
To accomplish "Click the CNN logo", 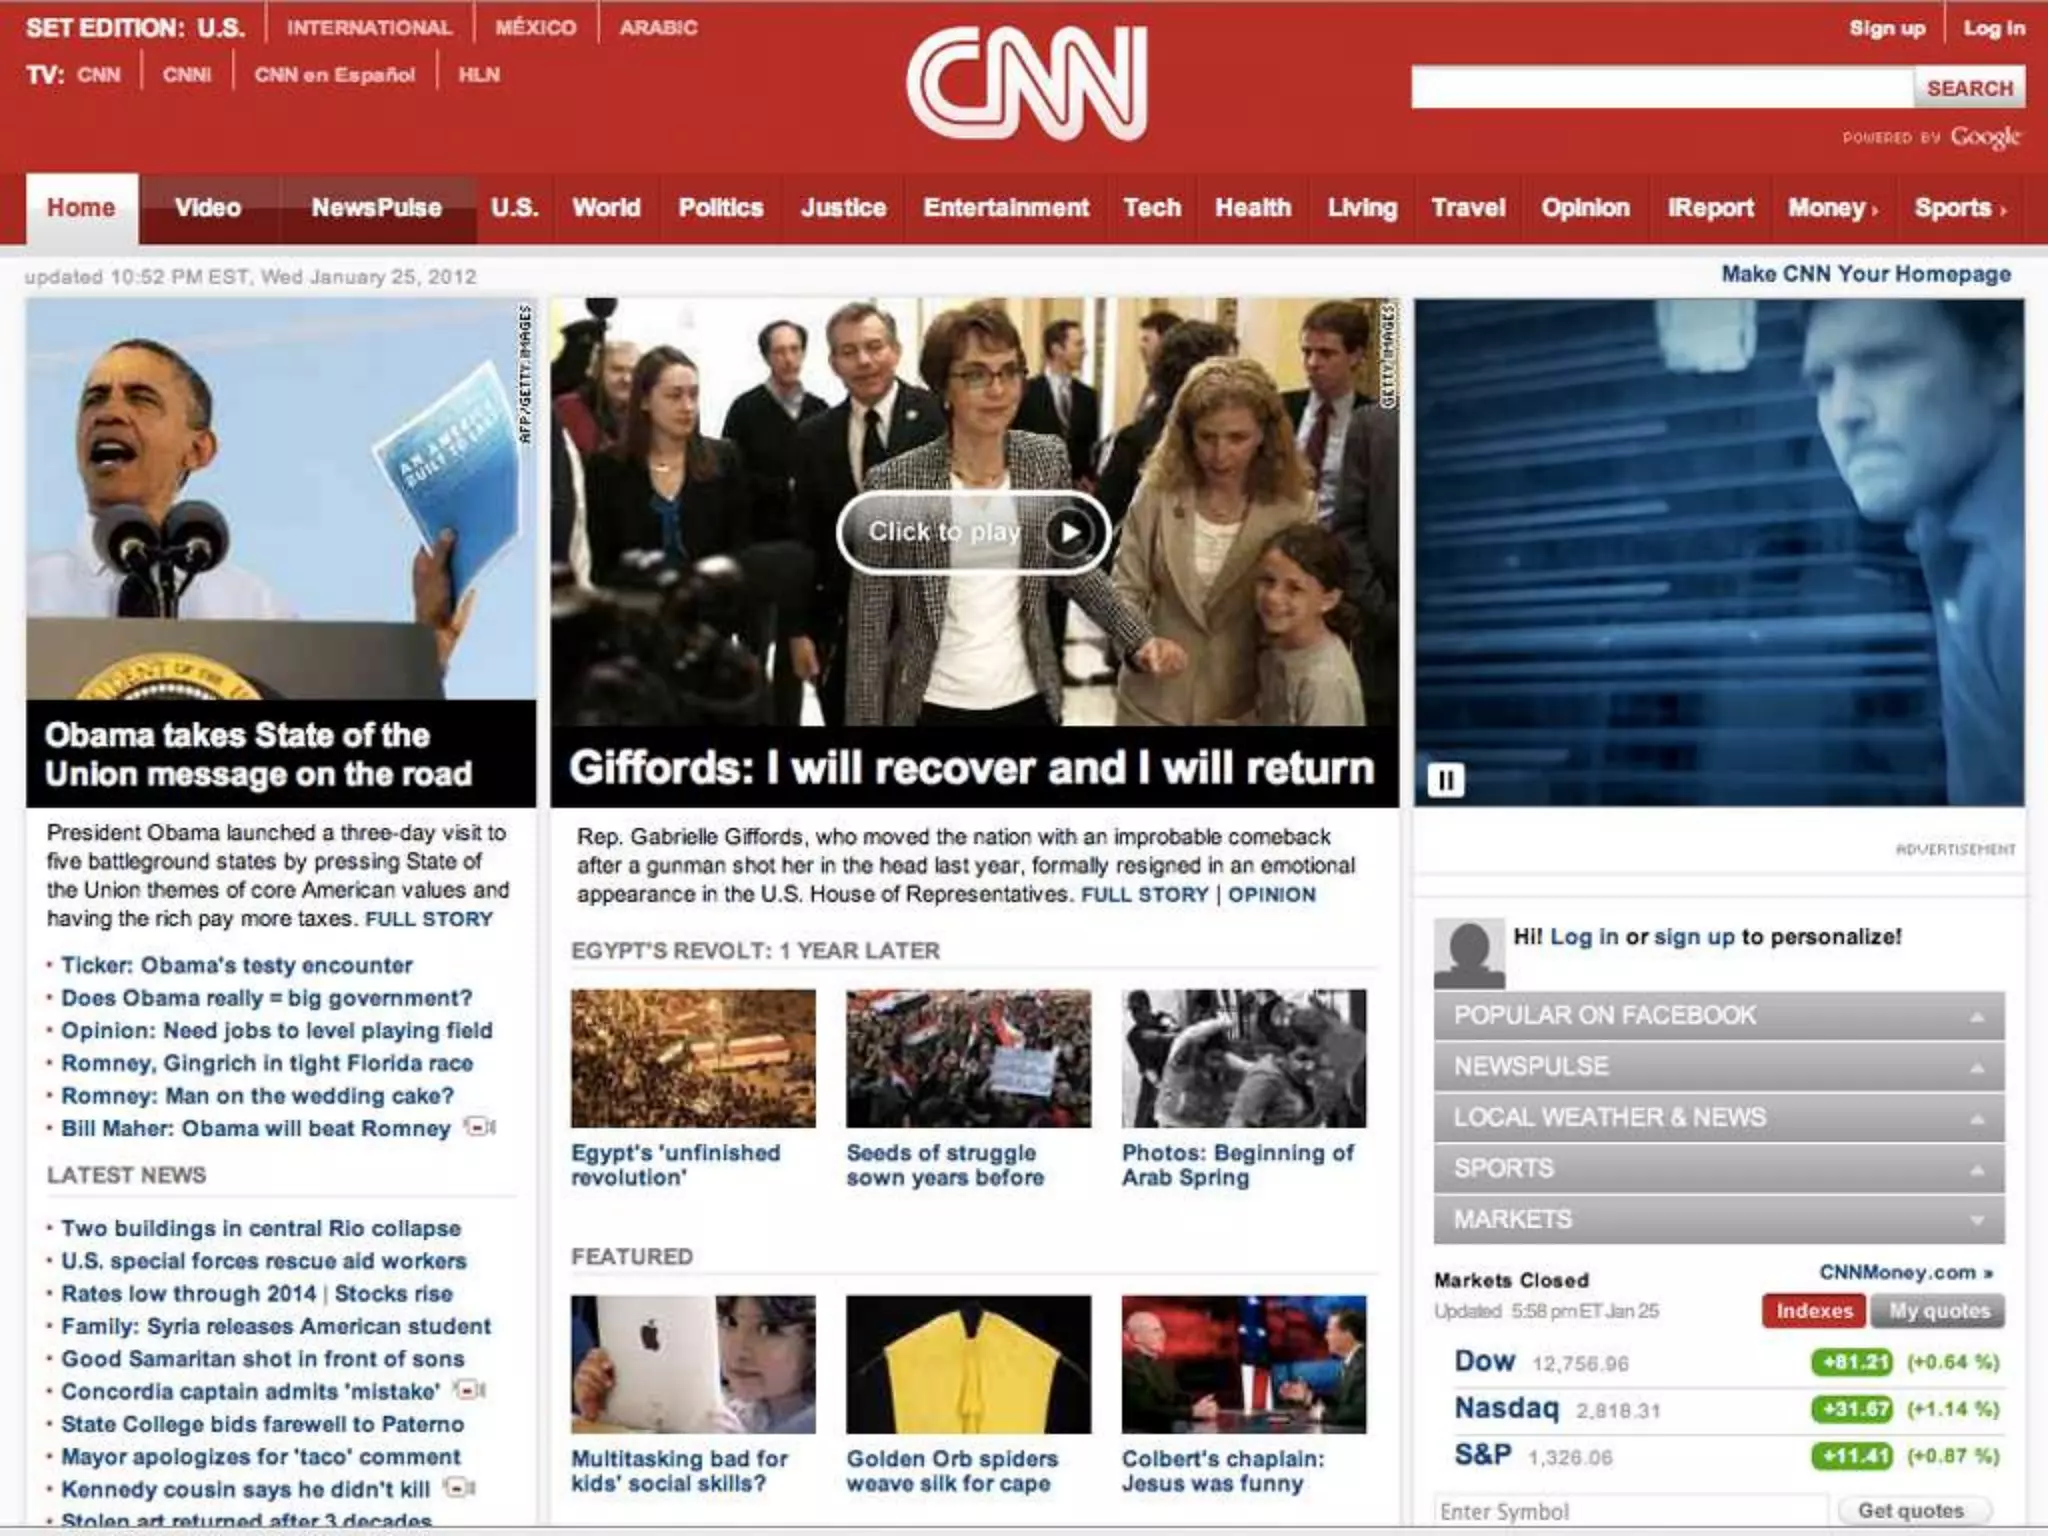I will coord(1026,82).
